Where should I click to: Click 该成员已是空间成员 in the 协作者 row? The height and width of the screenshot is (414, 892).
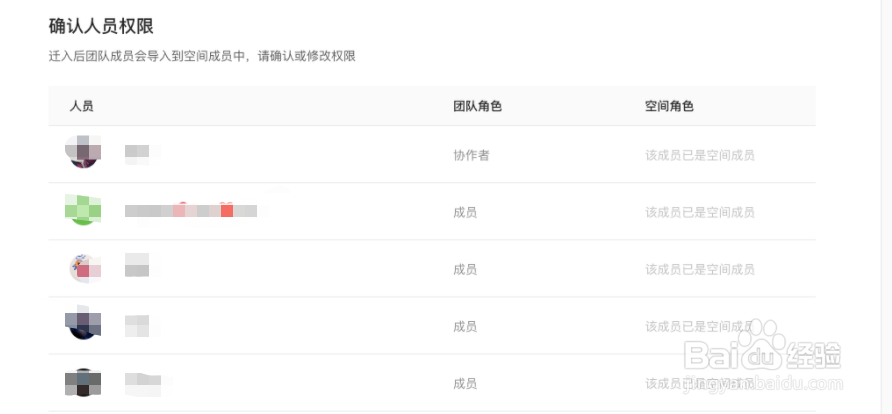click(700, 155)
